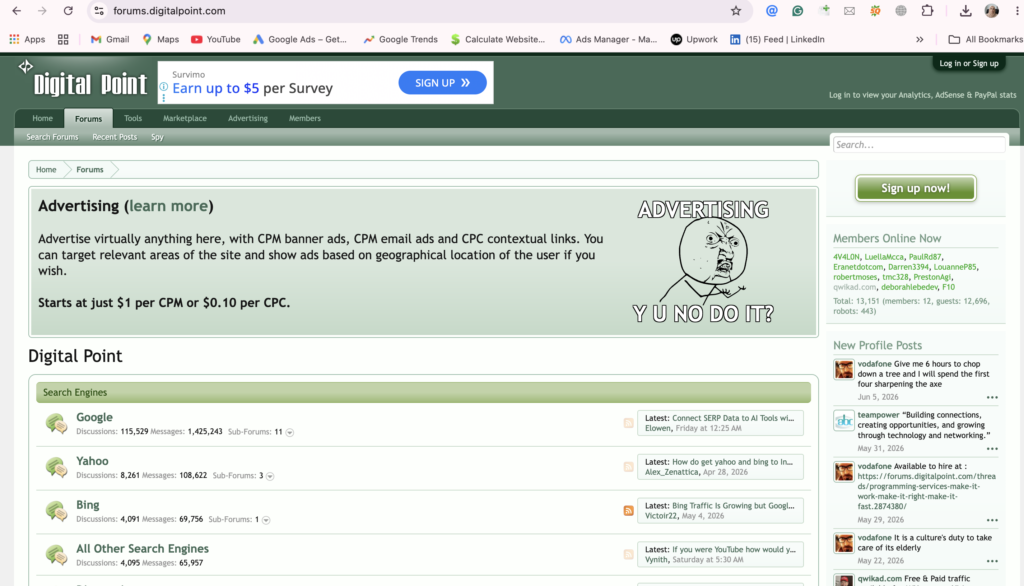The height and width of the screenshot is (586, 1024).
Task: Open the YouTube bookmark
Action: (216, 39)
